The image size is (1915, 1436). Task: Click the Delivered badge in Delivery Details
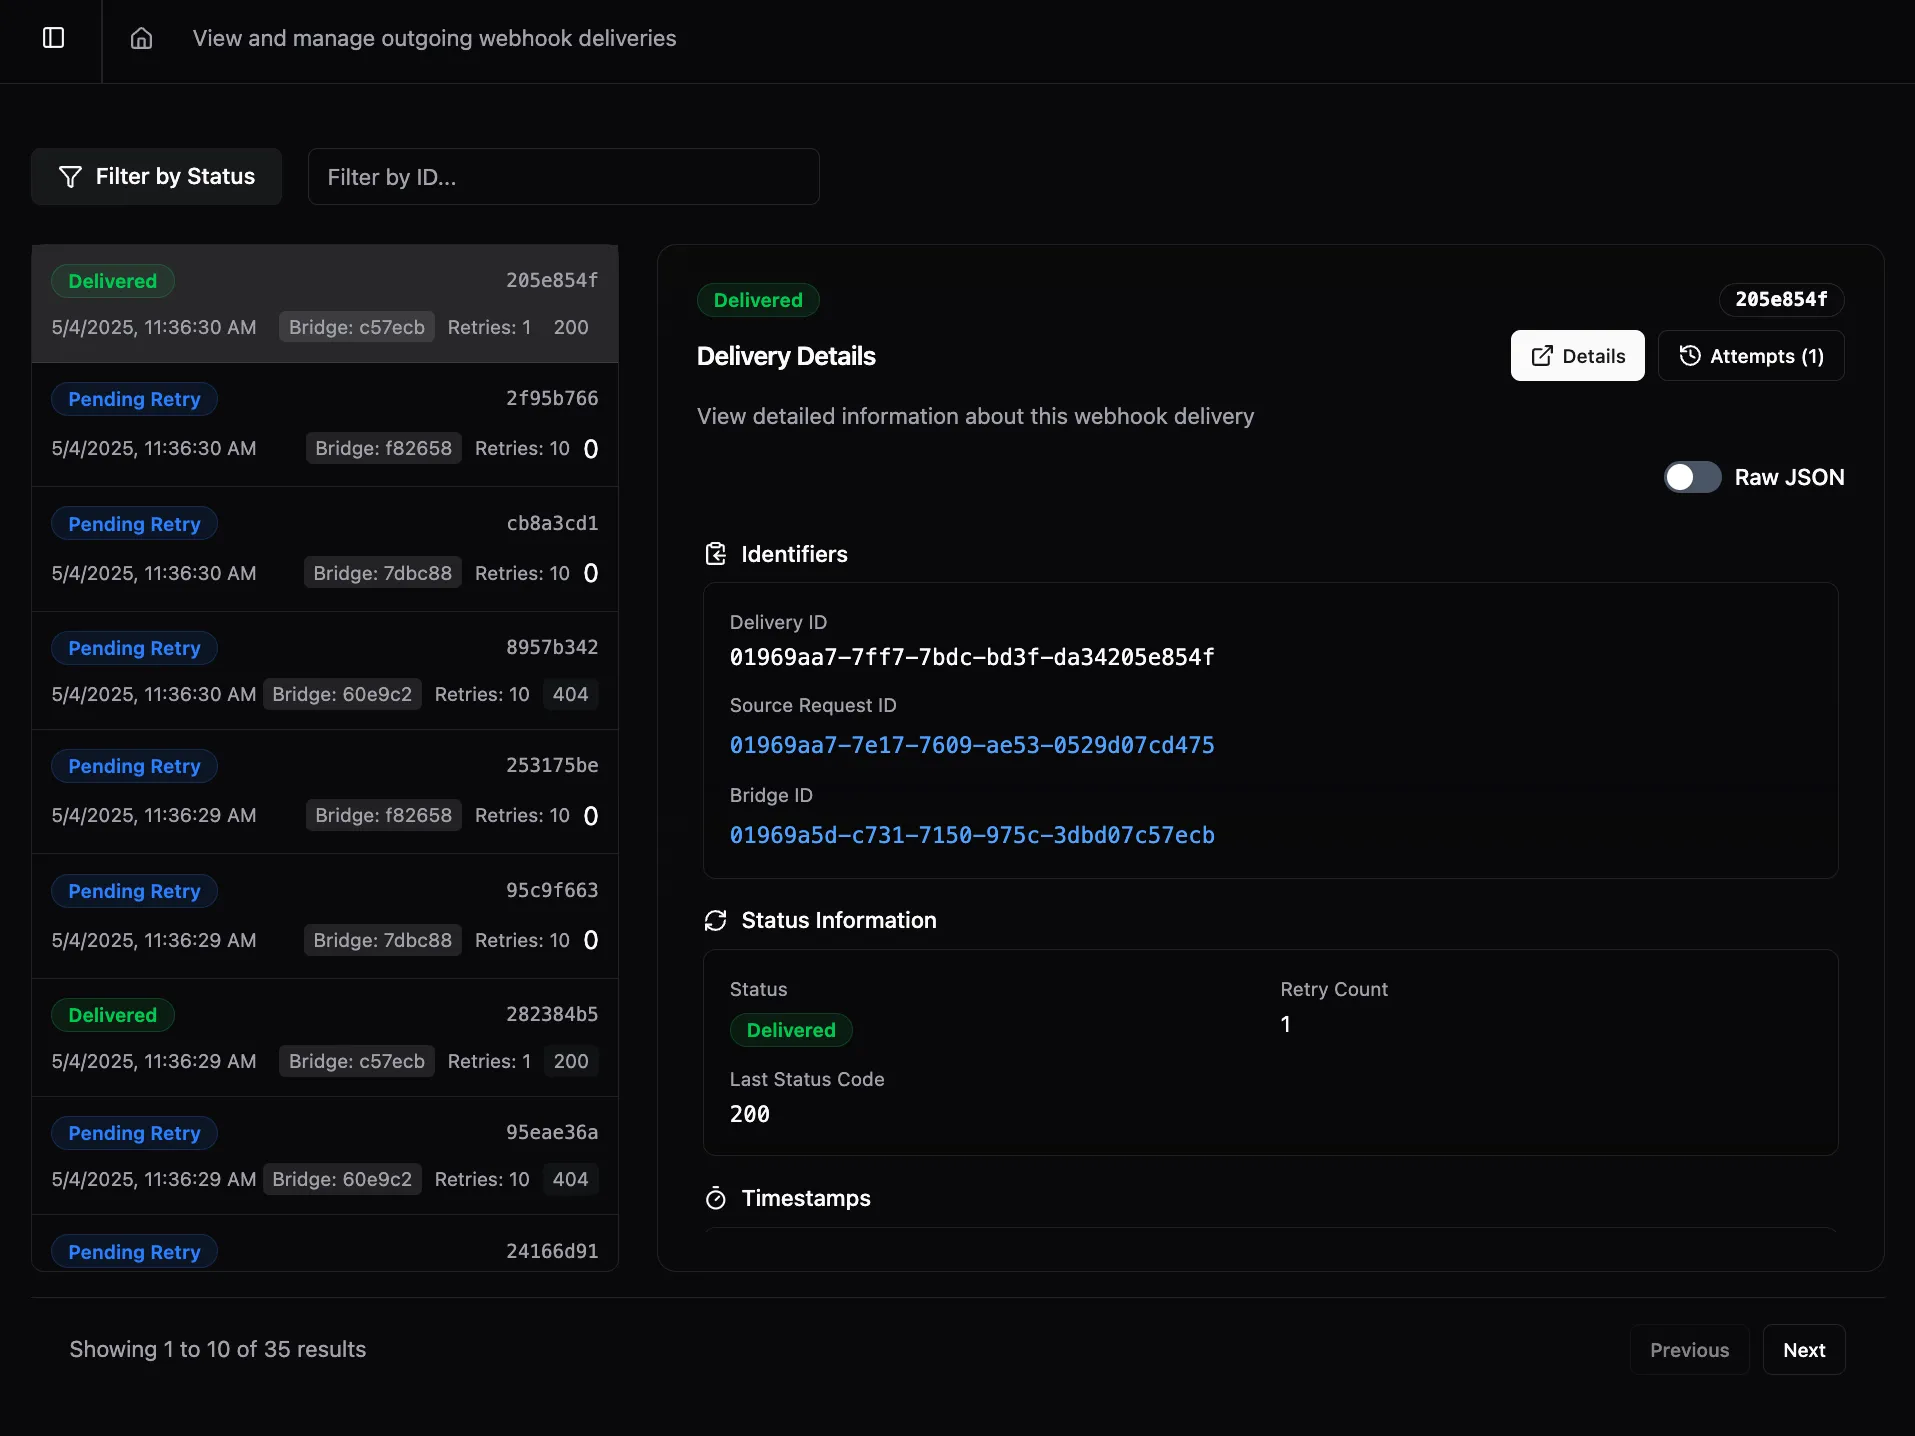tap(757, 299)
